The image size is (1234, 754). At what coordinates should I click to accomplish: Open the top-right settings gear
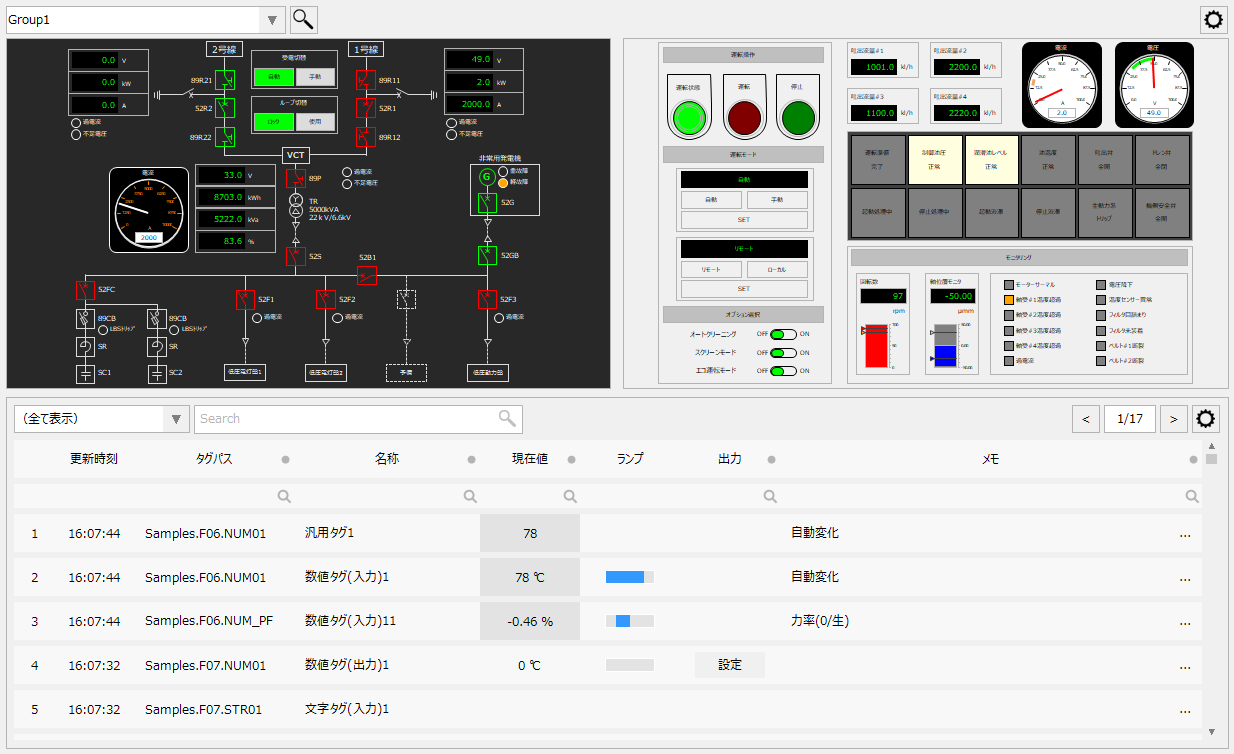(1213, 19)
